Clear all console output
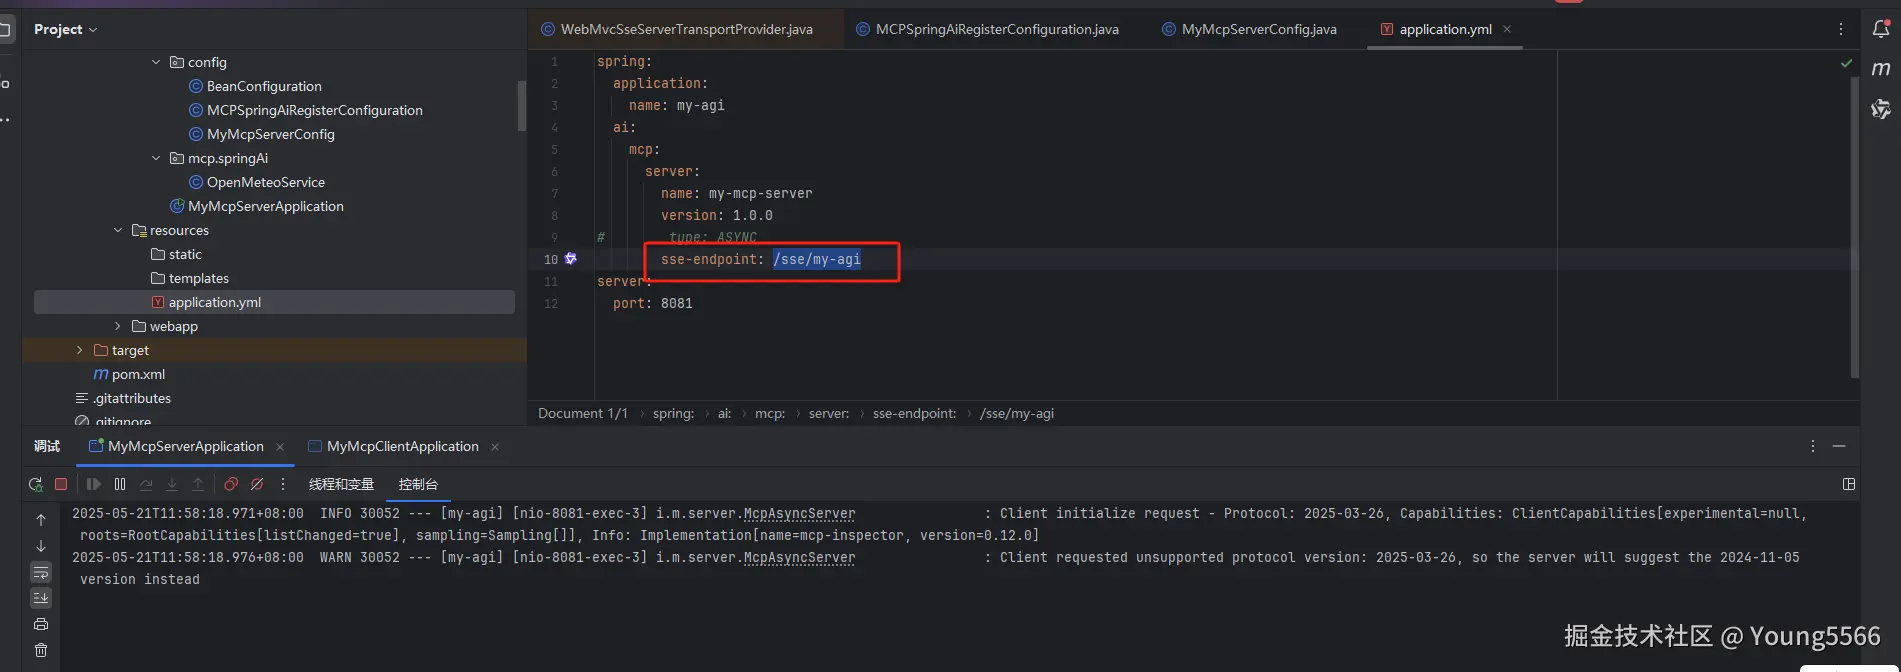This screenshot has height=672, width=1901. pyautogui.click(x=41, y=650)
